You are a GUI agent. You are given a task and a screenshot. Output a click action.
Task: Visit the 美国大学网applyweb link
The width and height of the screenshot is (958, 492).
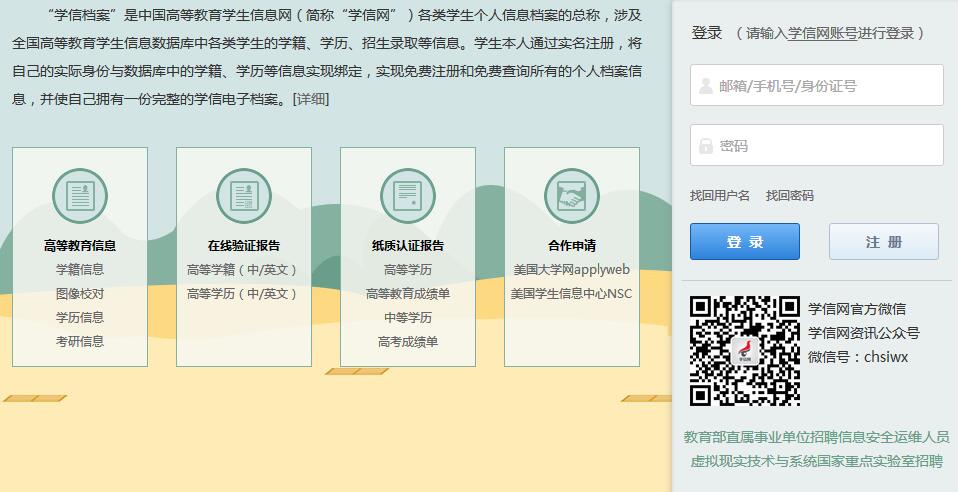coord(571,269)
